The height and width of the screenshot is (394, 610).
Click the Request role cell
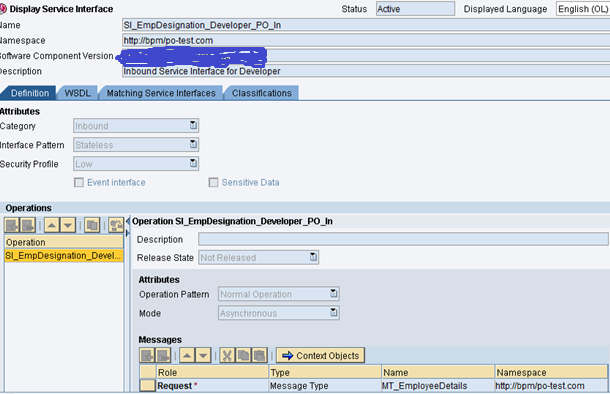click(212, 385)
